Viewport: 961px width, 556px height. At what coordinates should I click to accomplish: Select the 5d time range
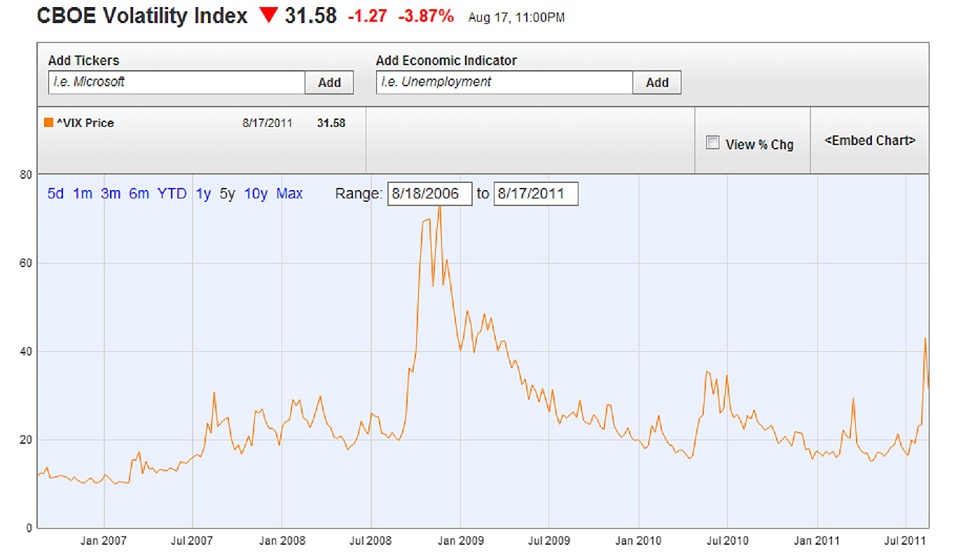(55, 194)
